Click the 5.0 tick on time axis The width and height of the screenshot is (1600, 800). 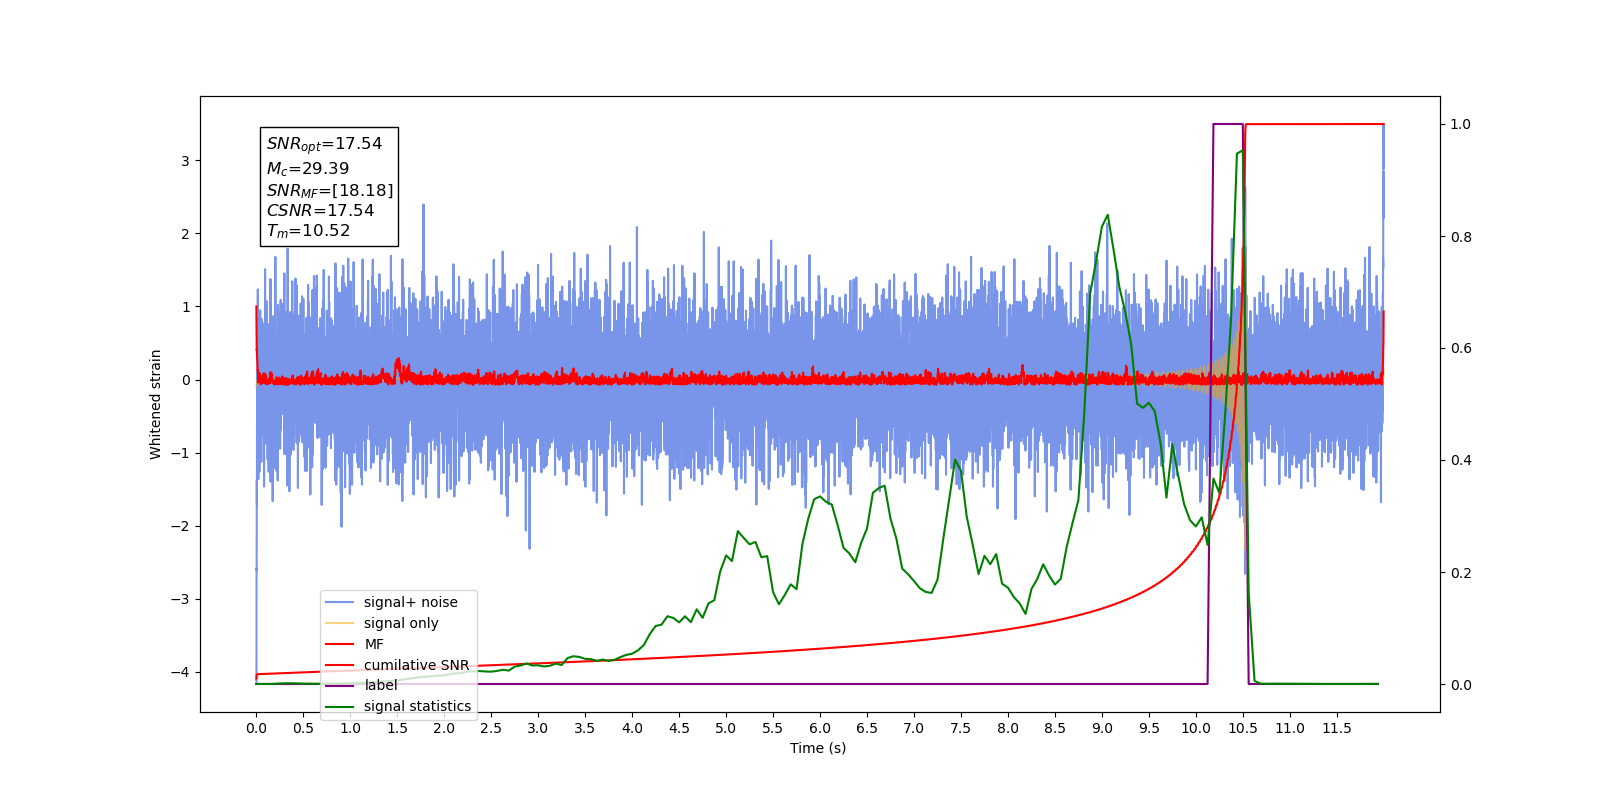coord(726,728)
